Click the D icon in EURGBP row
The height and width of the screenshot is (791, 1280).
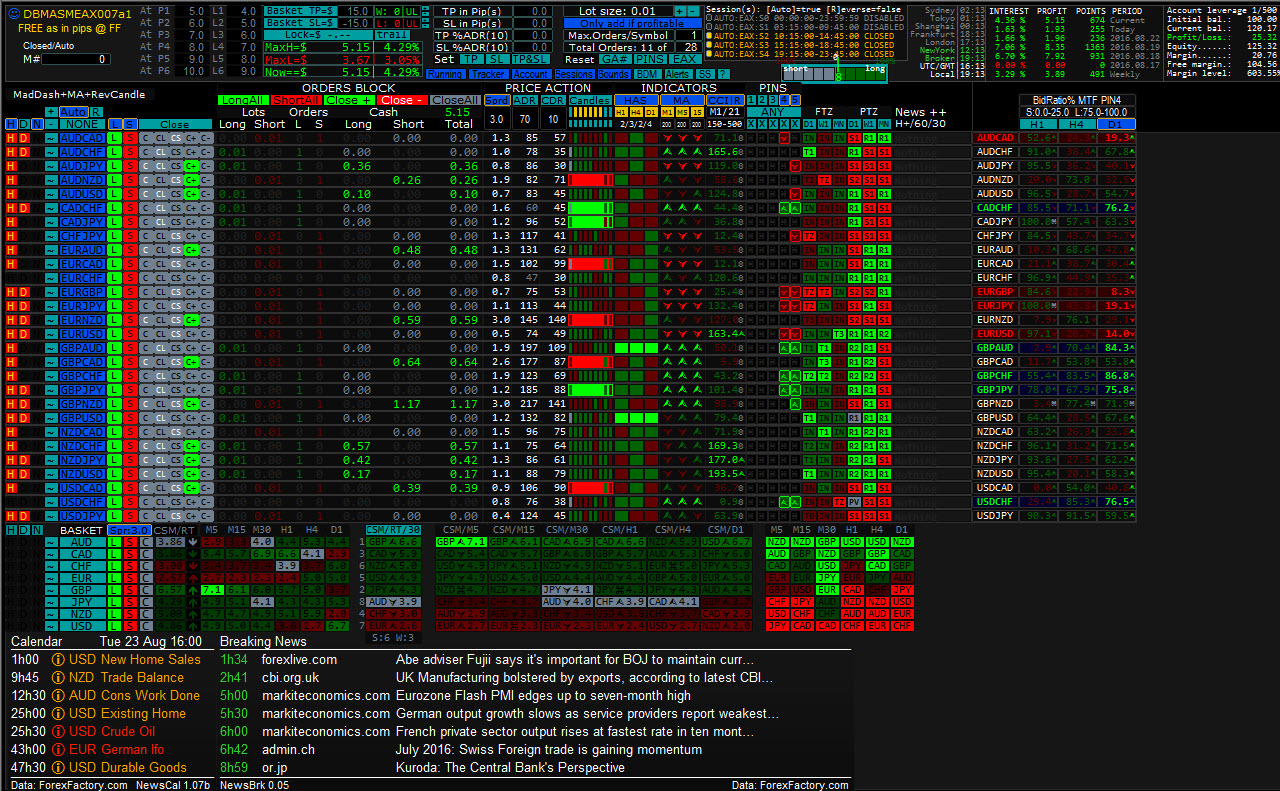pyautogui.click(x=25, y=292)
